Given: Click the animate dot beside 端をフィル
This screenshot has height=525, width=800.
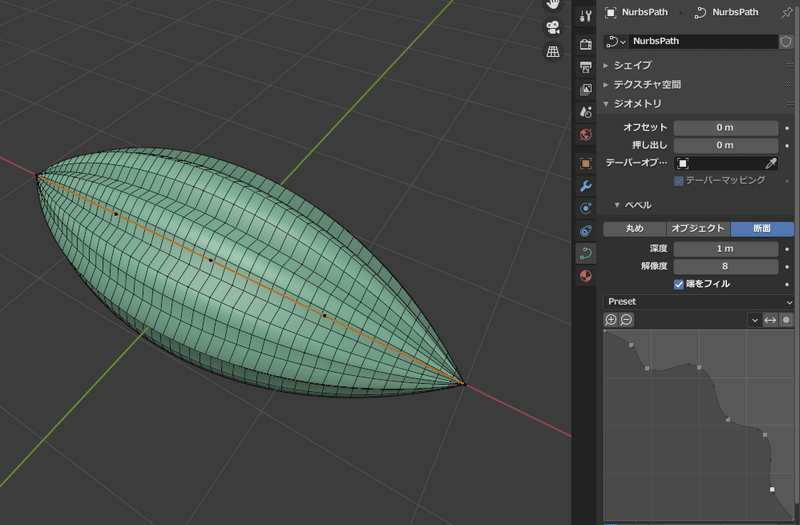Looking at the screenshot, I should 787,284.
